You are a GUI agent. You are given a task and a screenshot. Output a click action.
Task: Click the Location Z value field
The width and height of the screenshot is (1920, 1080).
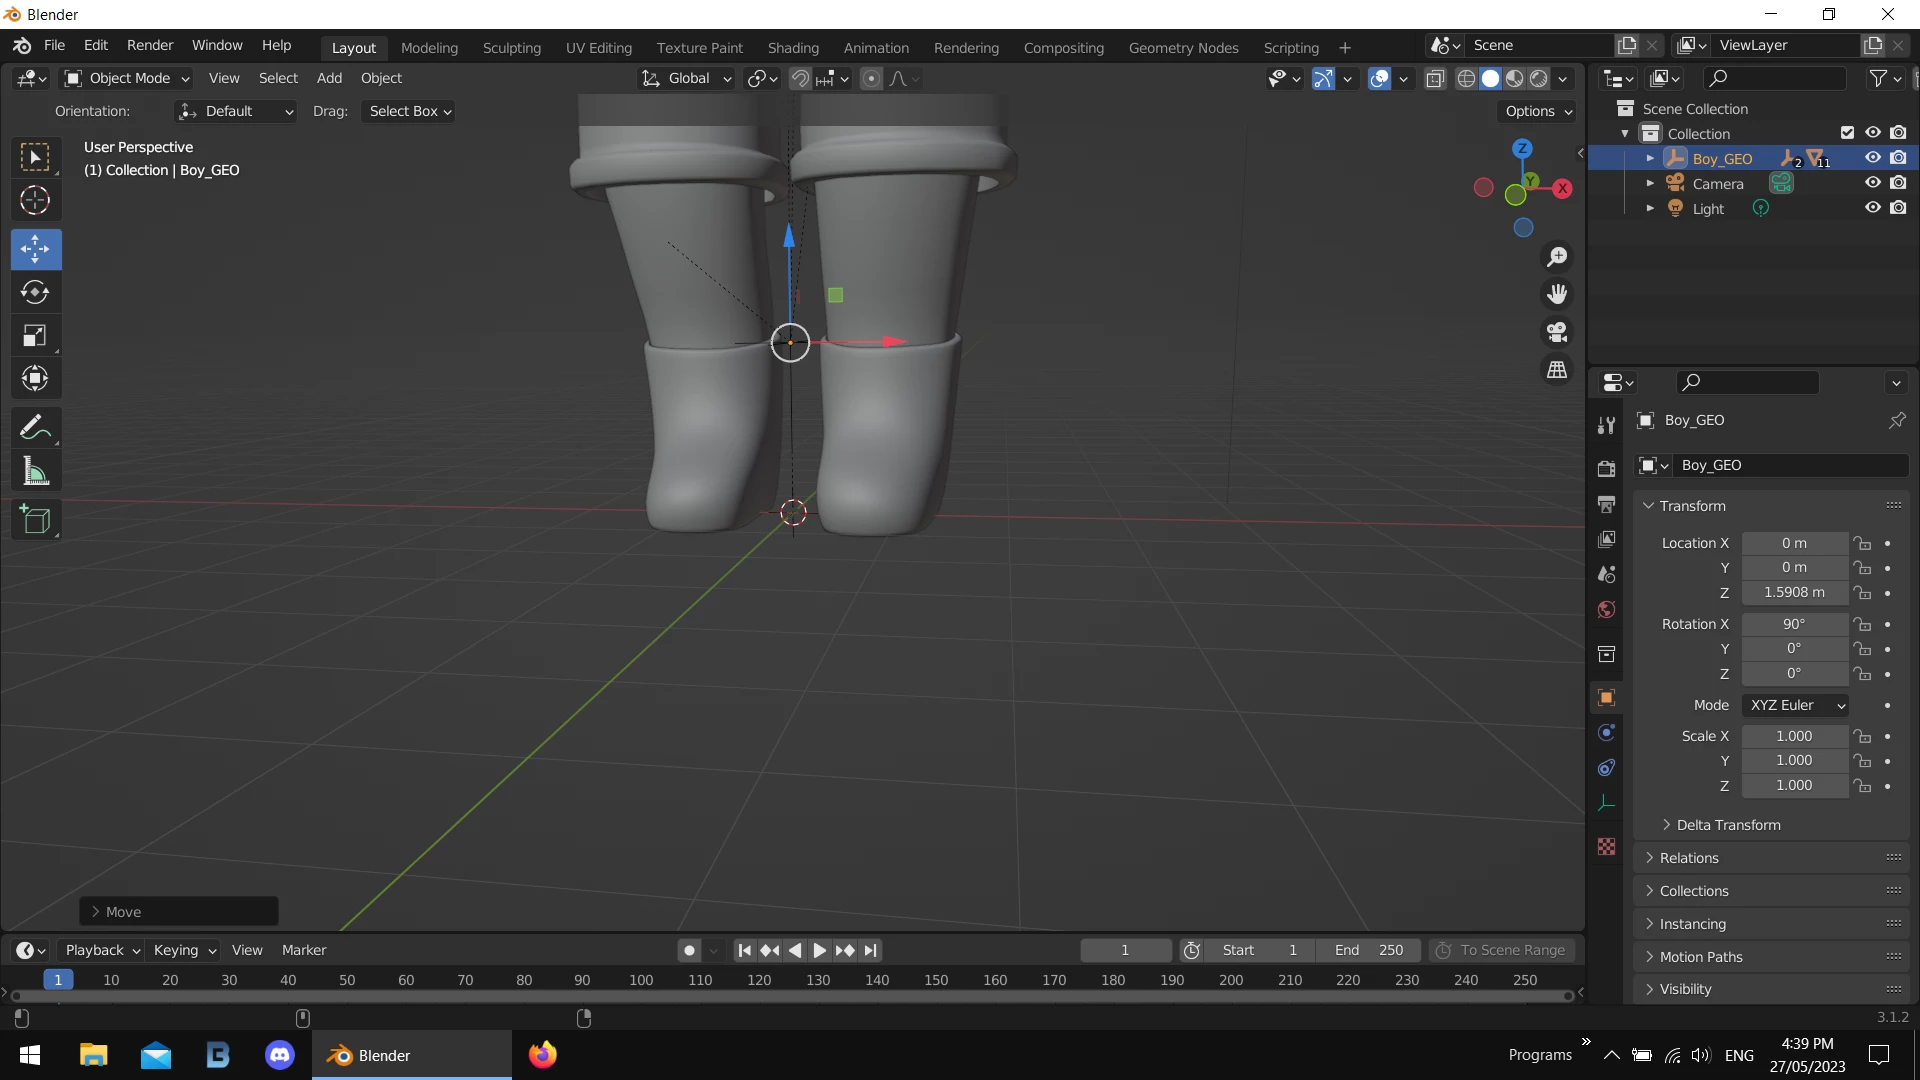pyautogui.click(x=1794, y=593)
